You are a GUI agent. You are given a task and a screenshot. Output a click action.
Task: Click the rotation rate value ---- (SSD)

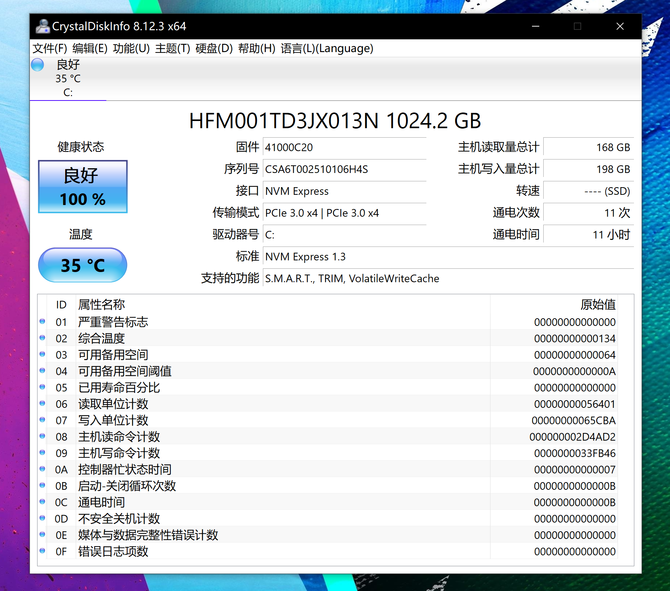pyautogui.click(x=588, y=191)
